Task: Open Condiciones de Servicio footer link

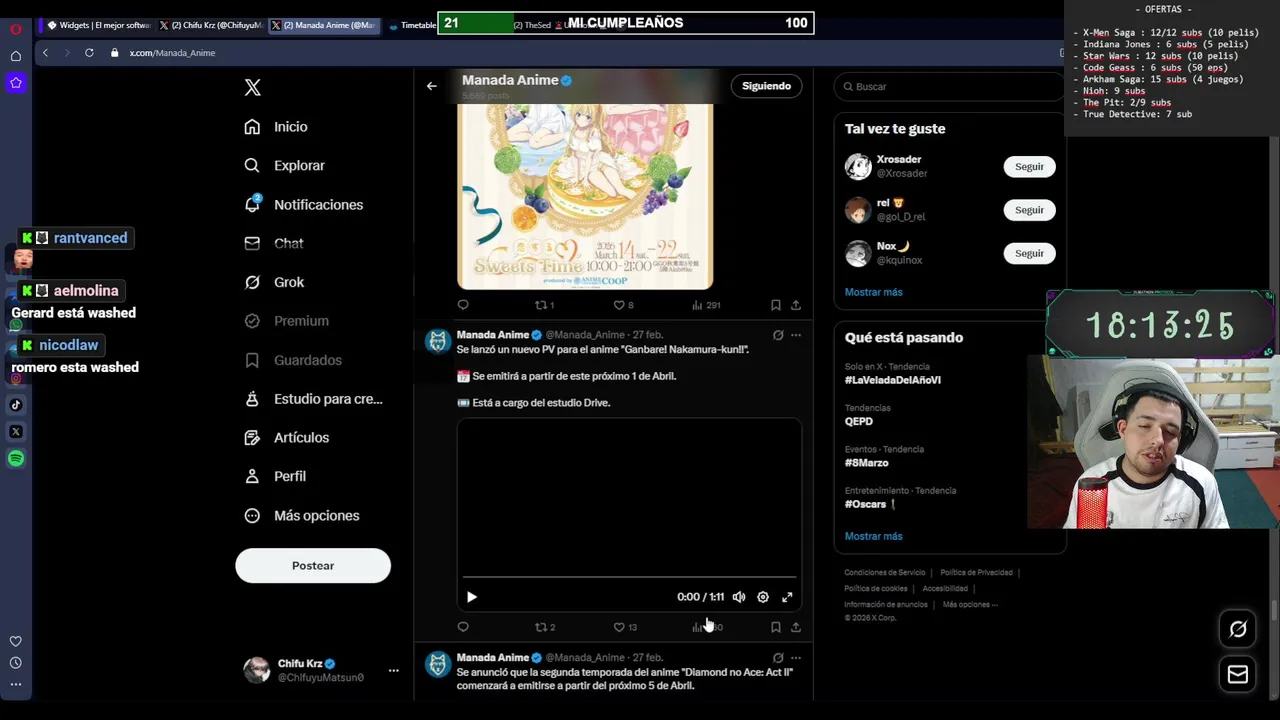Action: [885, 573]
